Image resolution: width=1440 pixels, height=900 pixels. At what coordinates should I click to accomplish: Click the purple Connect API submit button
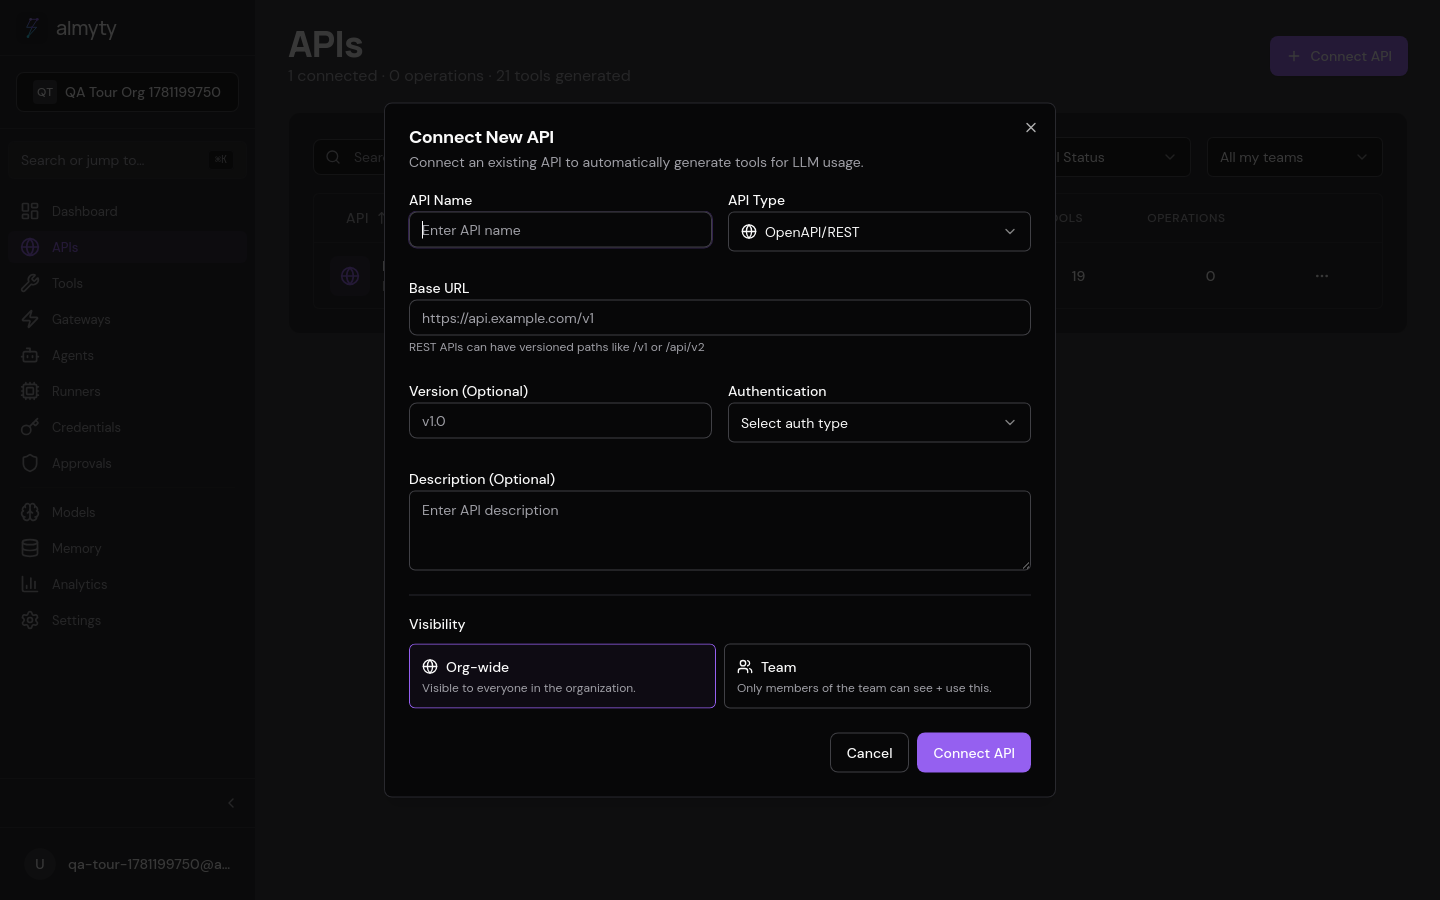click(x=974, y=753)
